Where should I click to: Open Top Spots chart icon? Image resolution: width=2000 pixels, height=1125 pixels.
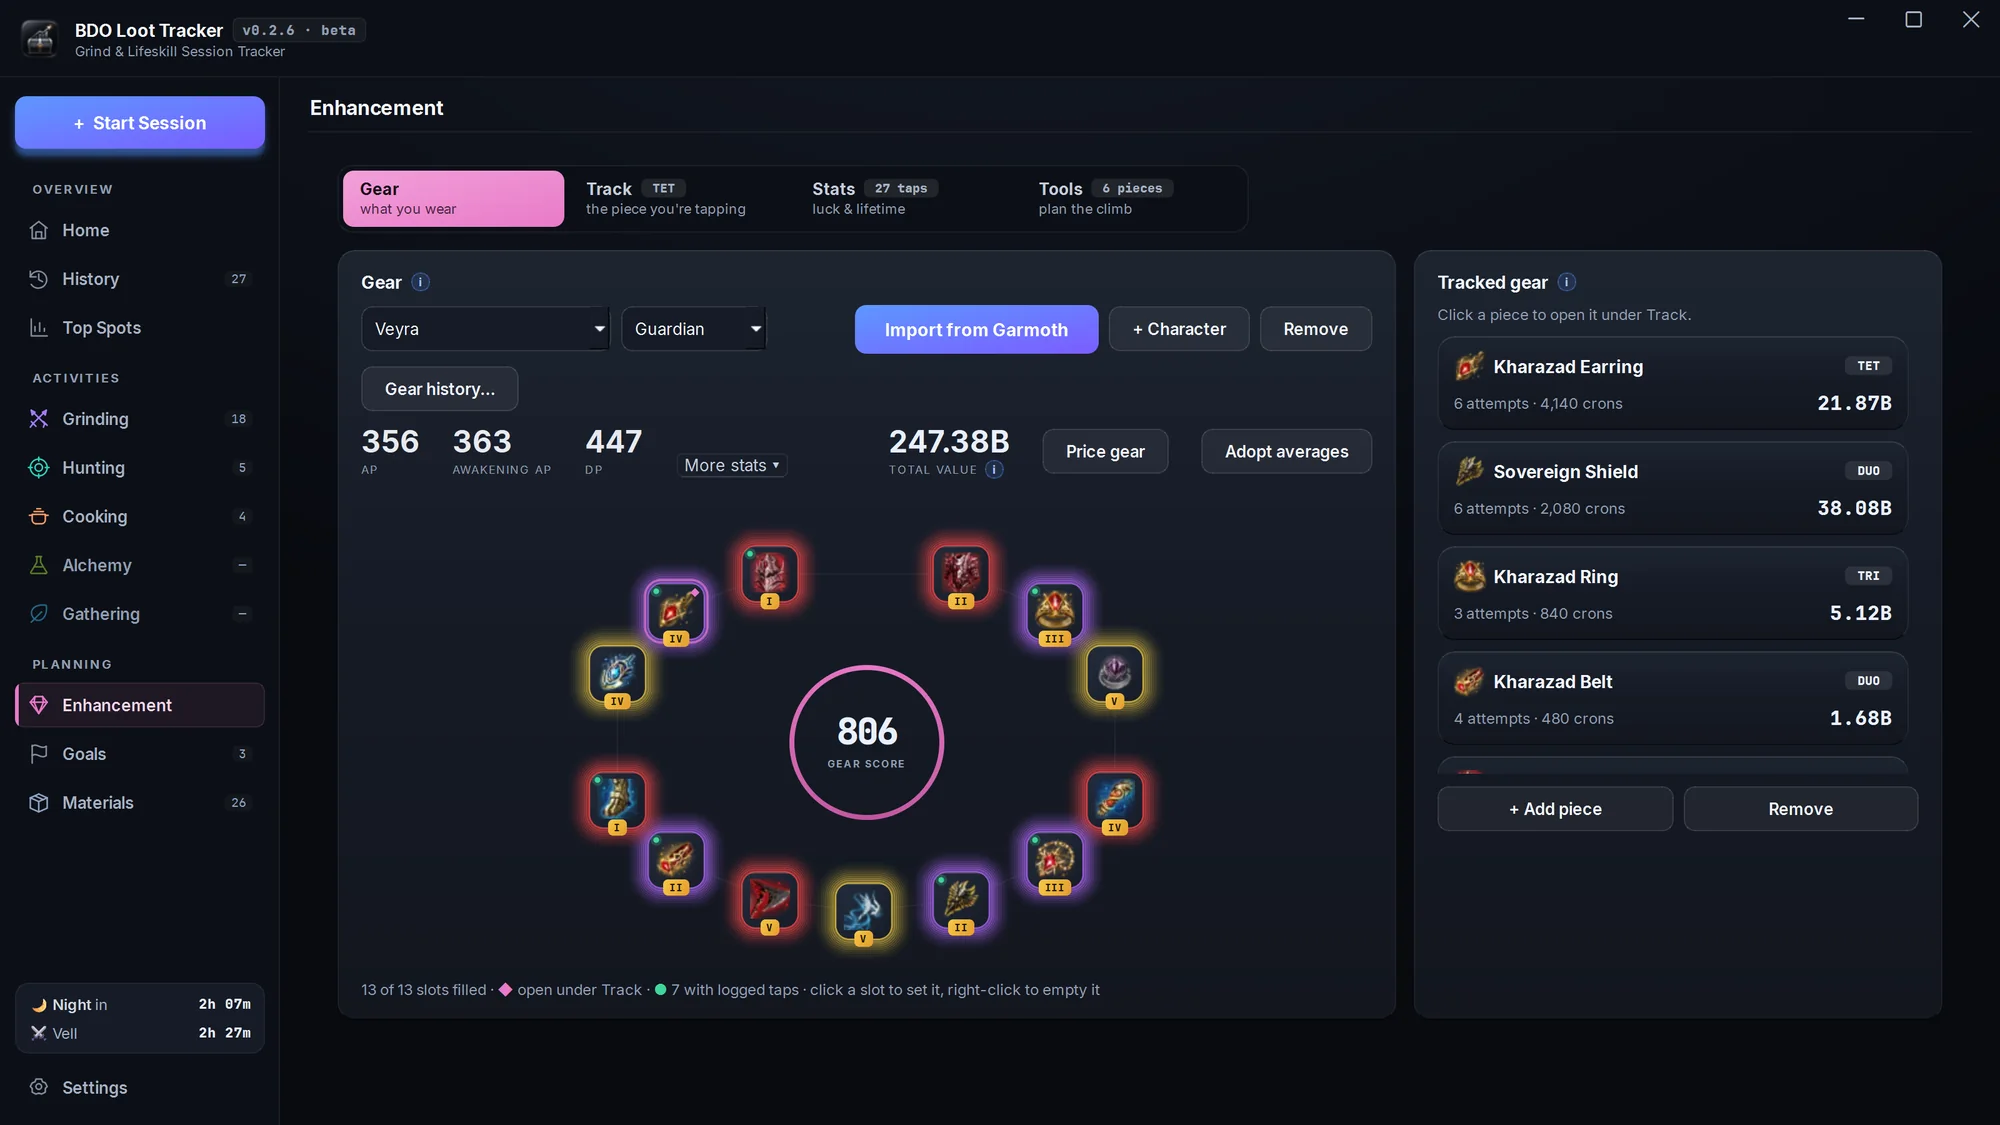39,328
